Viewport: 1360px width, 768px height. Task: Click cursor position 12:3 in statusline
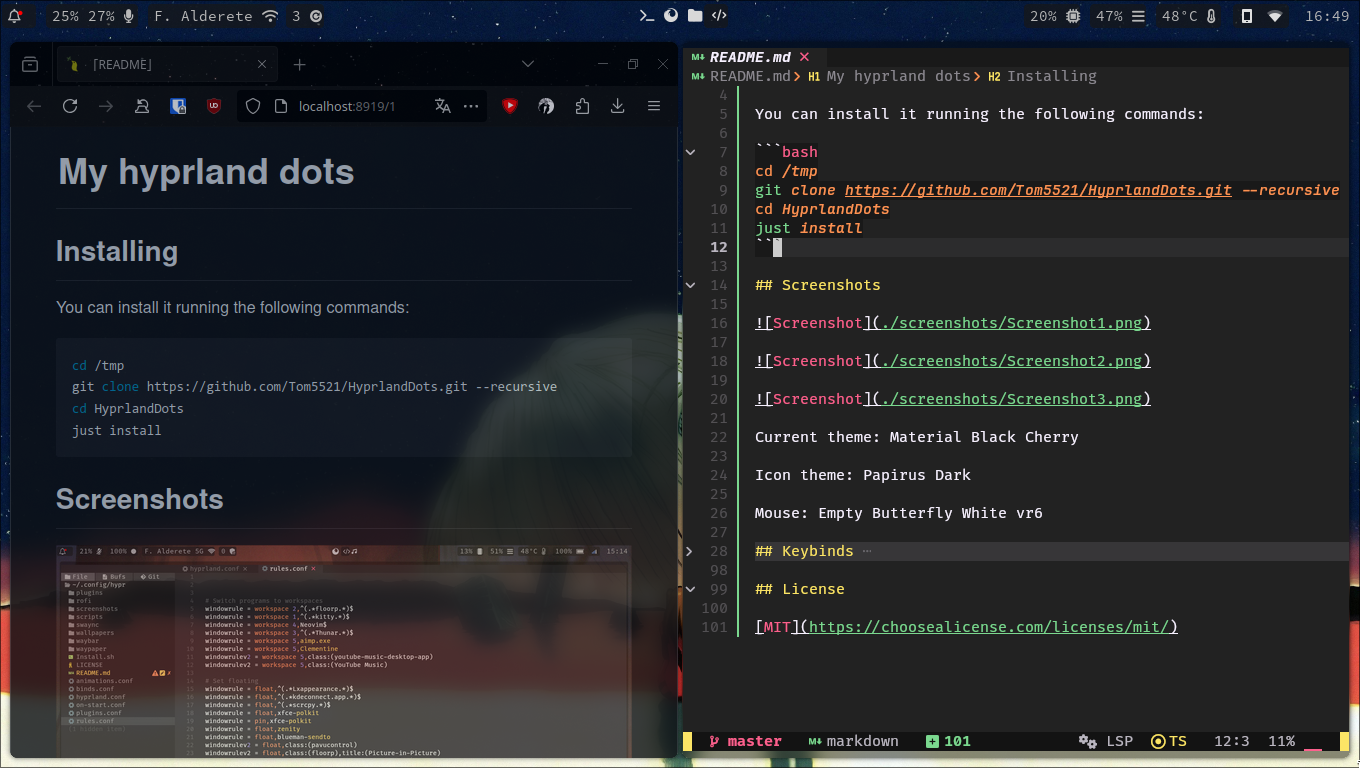tap(1232, 741)
